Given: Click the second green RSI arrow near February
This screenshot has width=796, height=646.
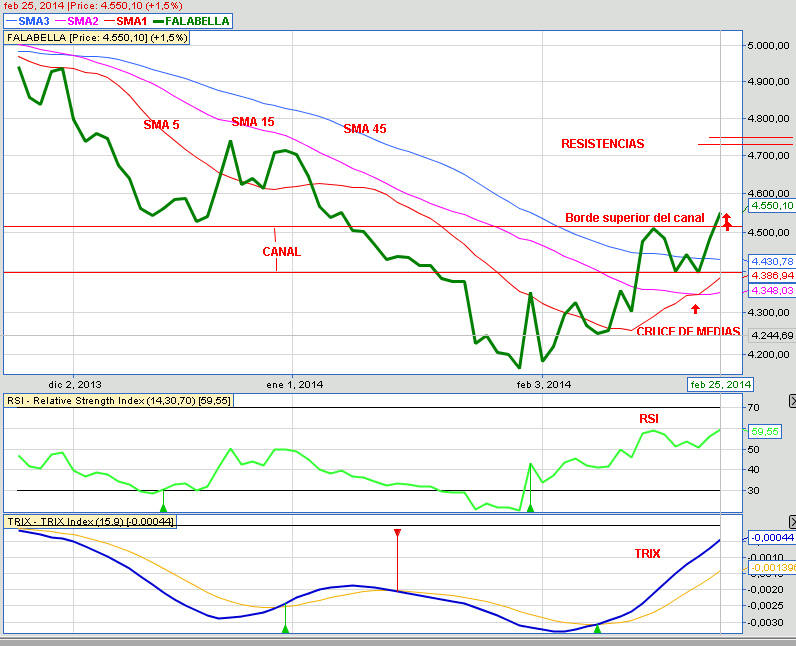Looking at the screenshot, I should (x=530, y=508).
